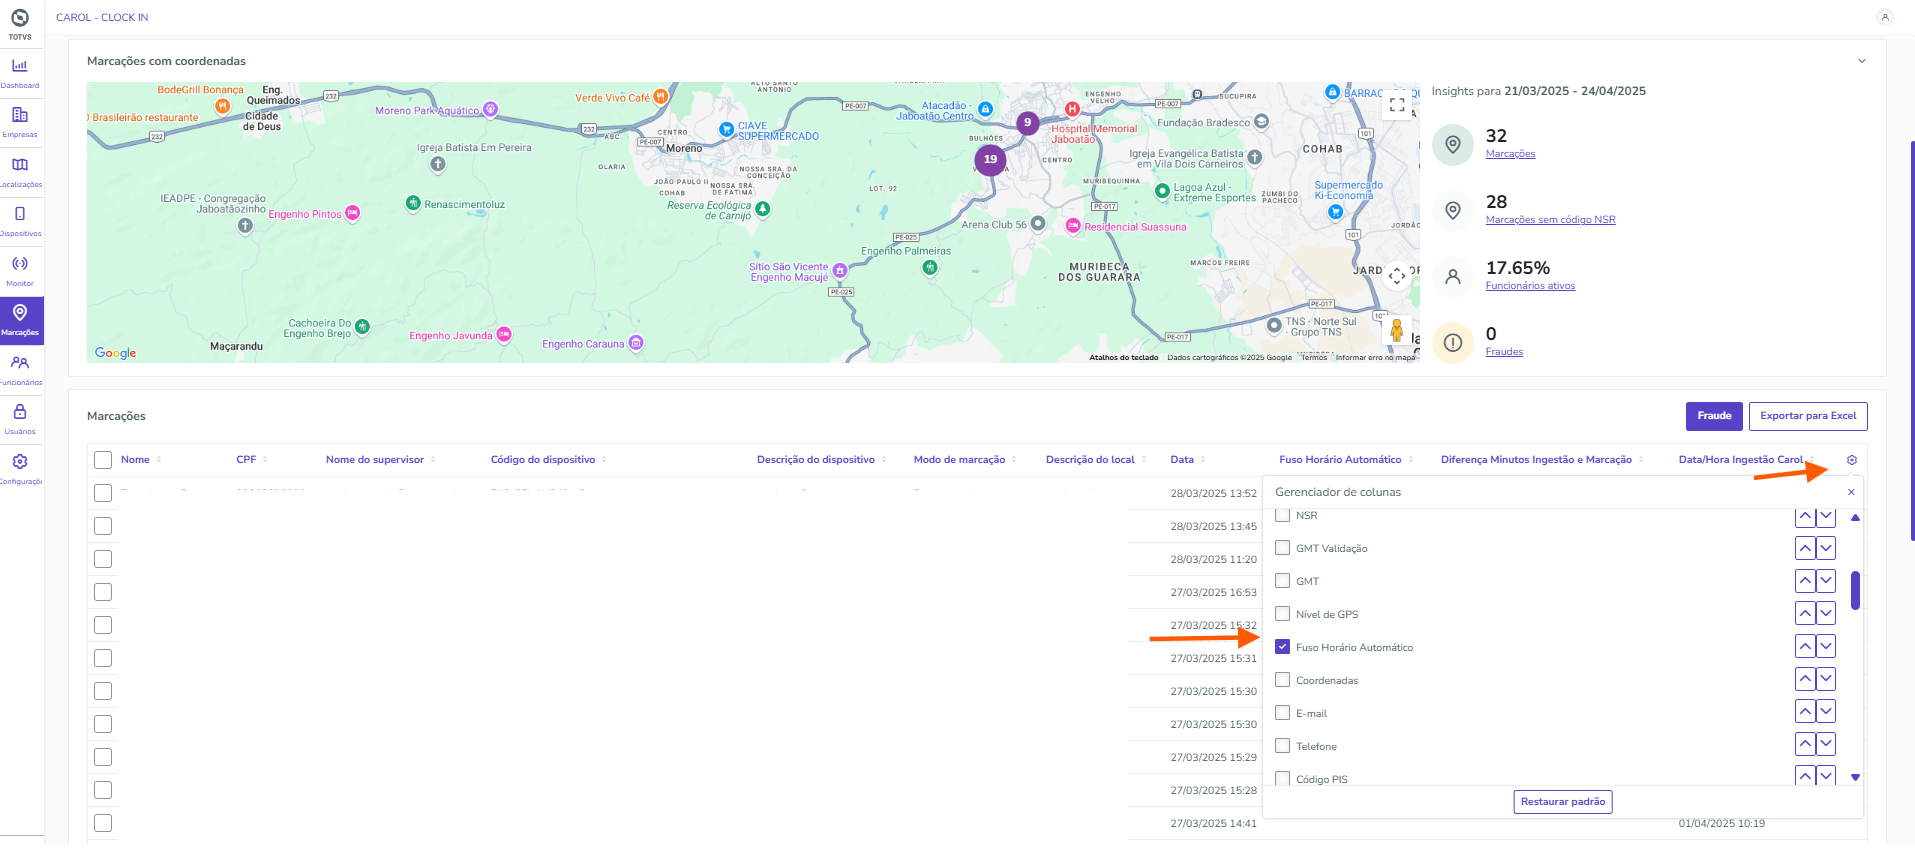The image size is (1915, 851).
Task: Click the Fraudes warning icon
Action: (x=1453, y=343)
